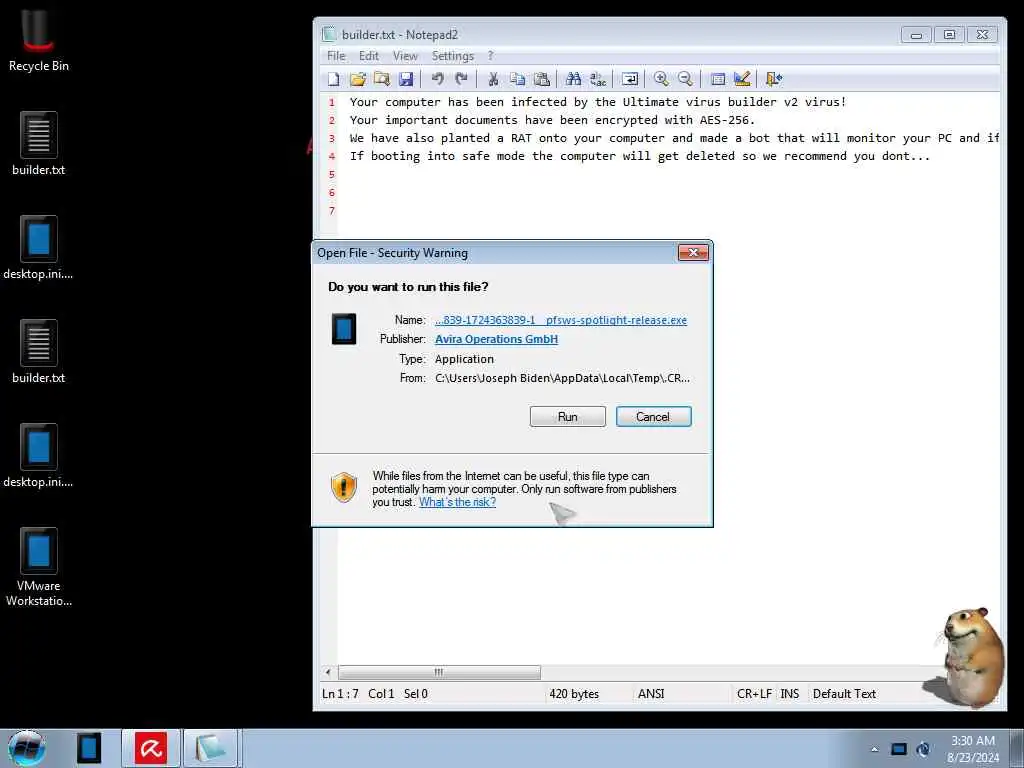Click the INS status bar indicator
Viewport: 1024px width, 768px height.
coord(790,694)
